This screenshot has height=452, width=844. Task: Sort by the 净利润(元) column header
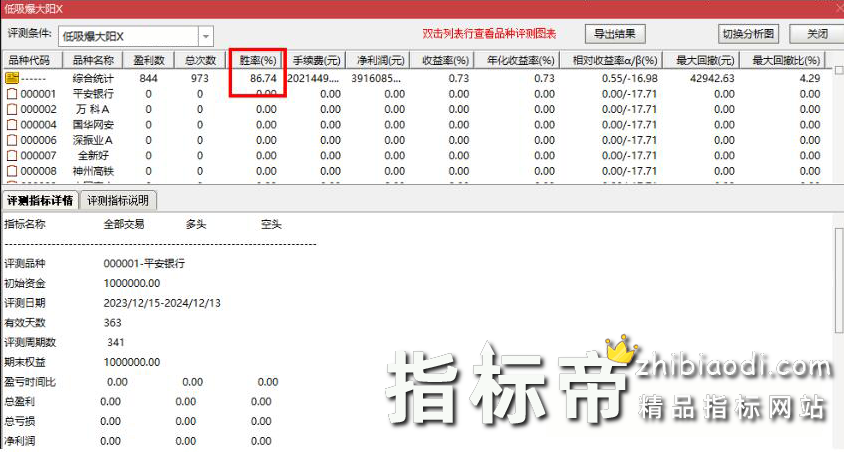[378, 60]
